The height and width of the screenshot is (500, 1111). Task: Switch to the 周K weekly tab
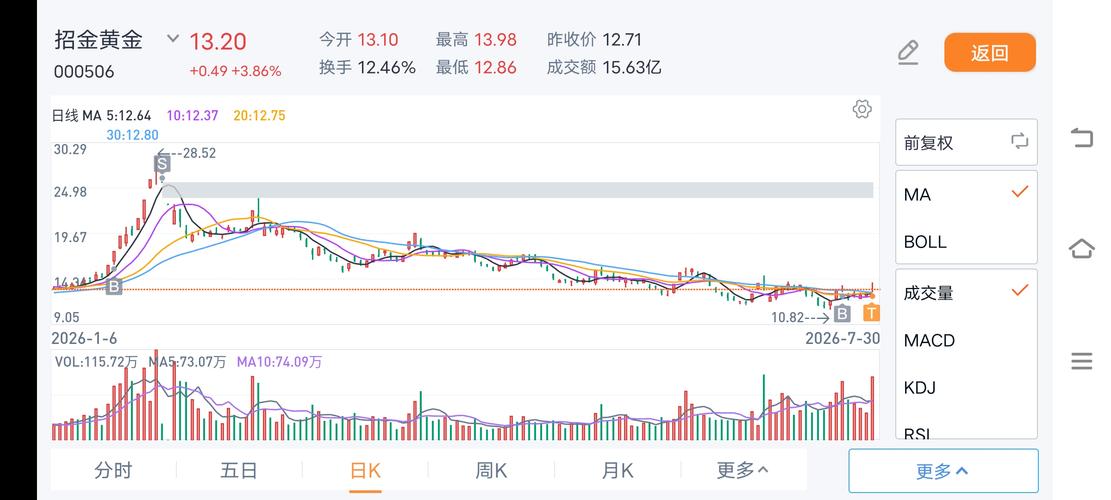491,470
